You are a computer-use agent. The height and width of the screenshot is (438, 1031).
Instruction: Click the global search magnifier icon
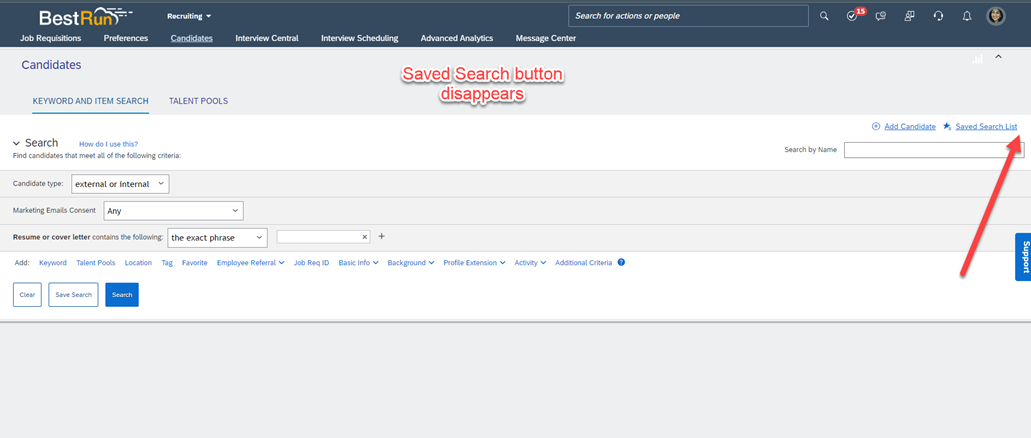pos(824,16)
